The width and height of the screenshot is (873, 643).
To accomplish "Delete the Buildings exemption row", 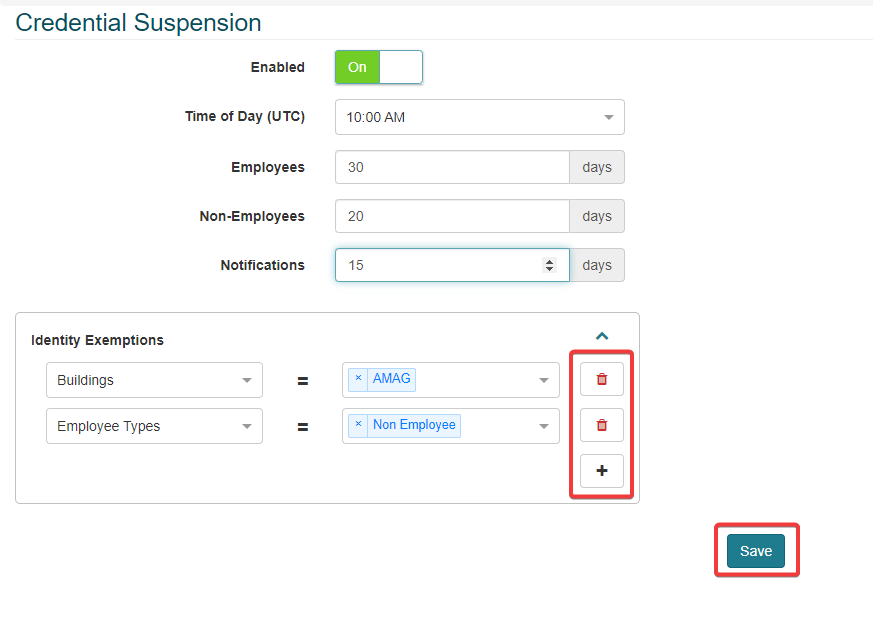I will click(601, 380).
